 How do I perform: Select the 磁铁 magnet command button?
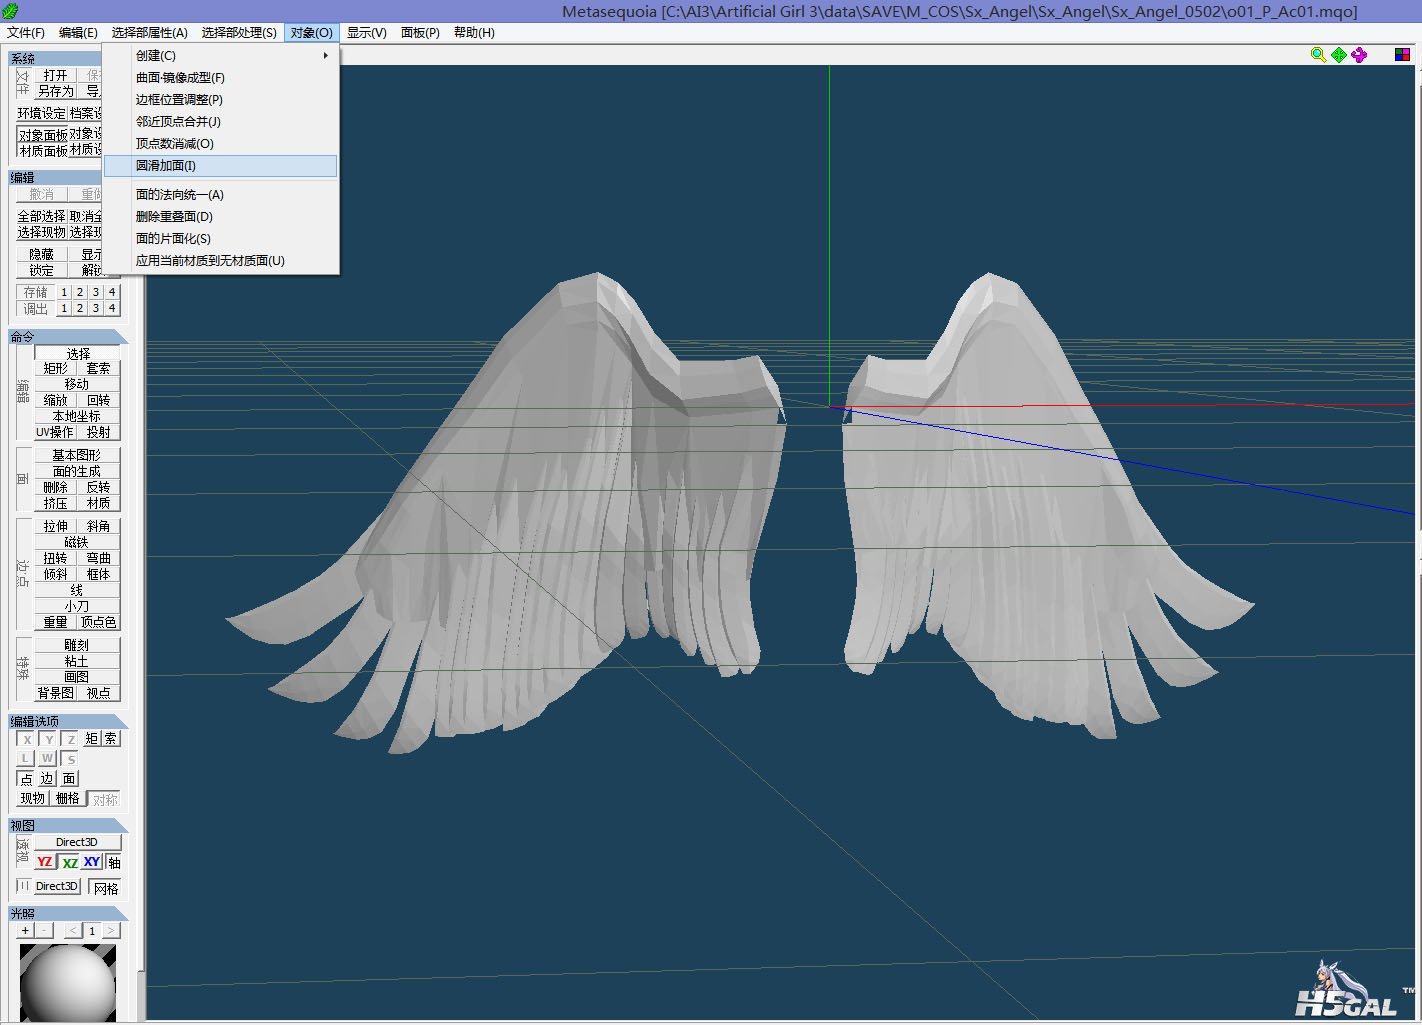tap(77, 542)
